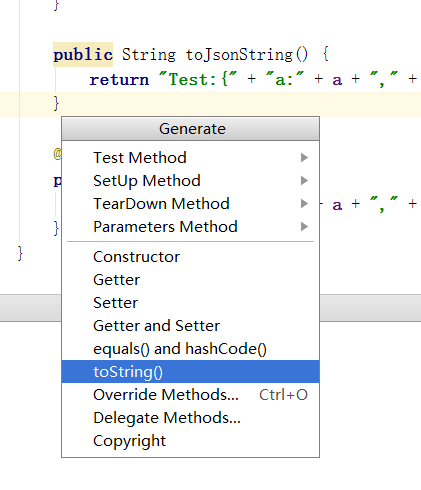Viewport: 421px width, 490px height.
Task: Generate a Constructor
Action: [x=190, y=257]
